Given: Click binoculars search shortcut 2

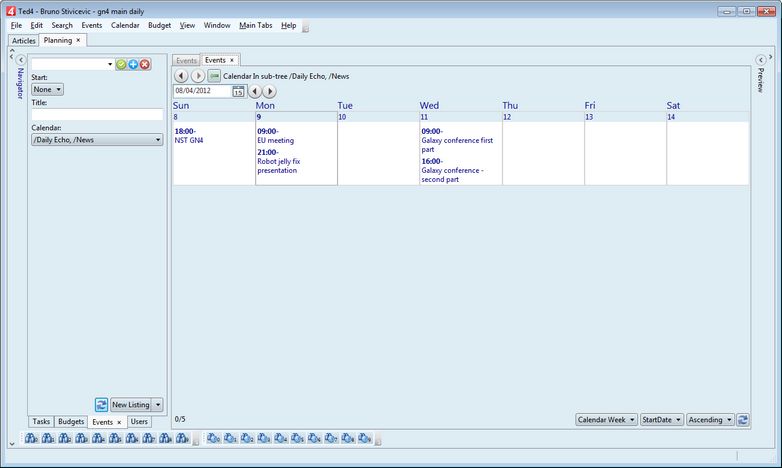Looking at the screenshot, I should (65, 439).
